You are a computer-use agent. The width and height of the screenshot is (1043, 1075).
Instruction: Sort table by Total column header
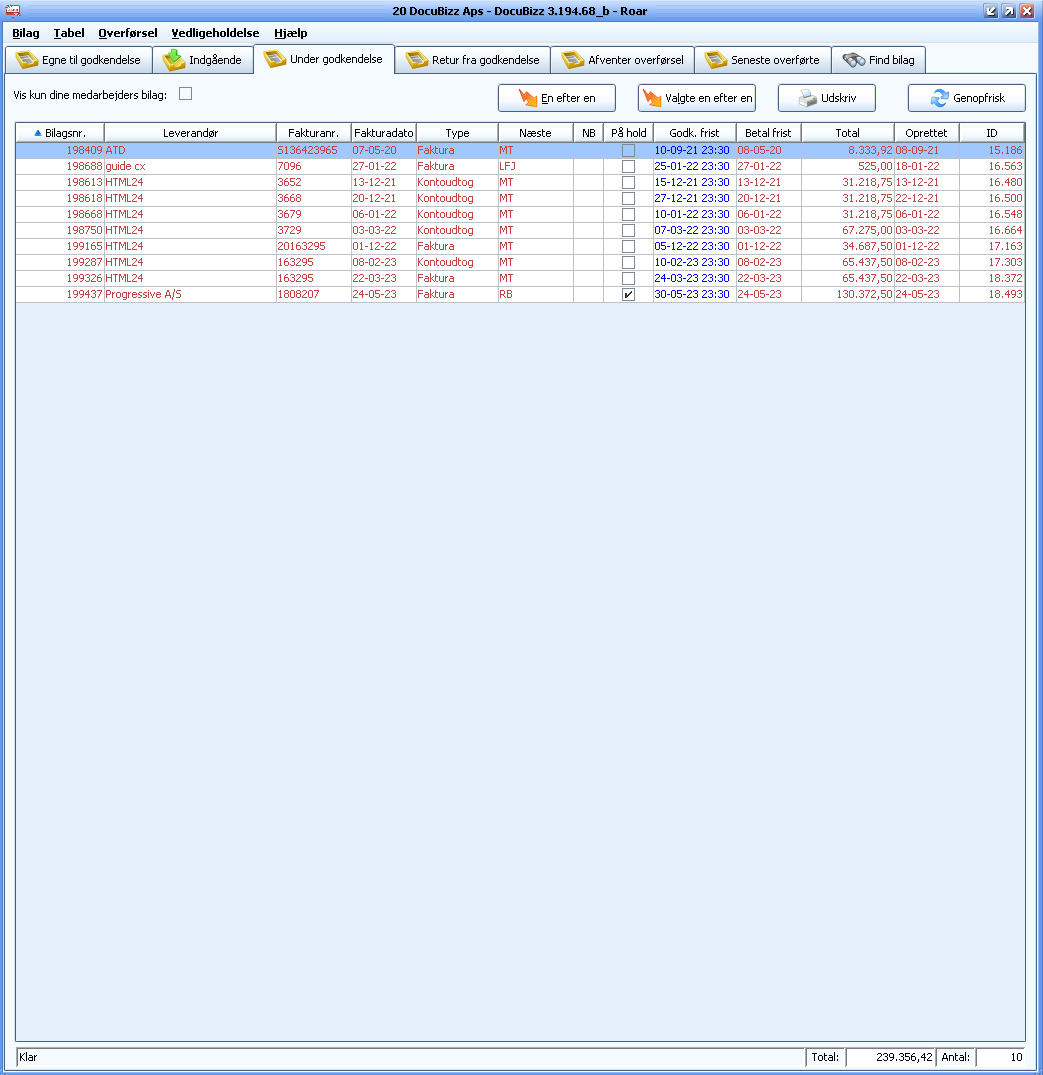[x=847, y=133]
